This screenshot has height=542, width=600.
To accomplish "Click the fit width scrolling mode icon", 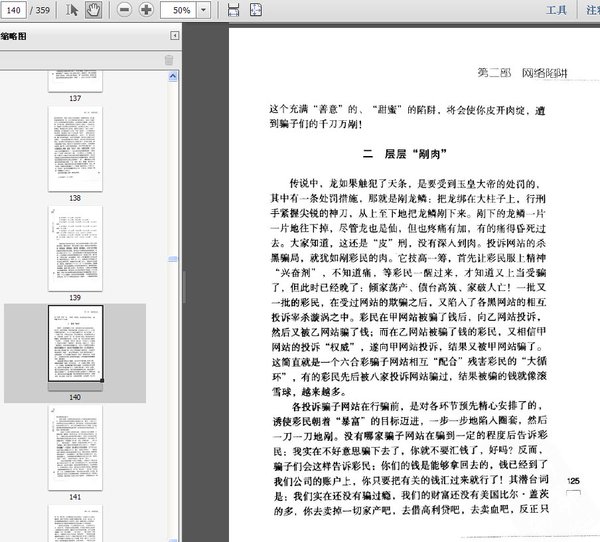I will click(x=233, y=10).
